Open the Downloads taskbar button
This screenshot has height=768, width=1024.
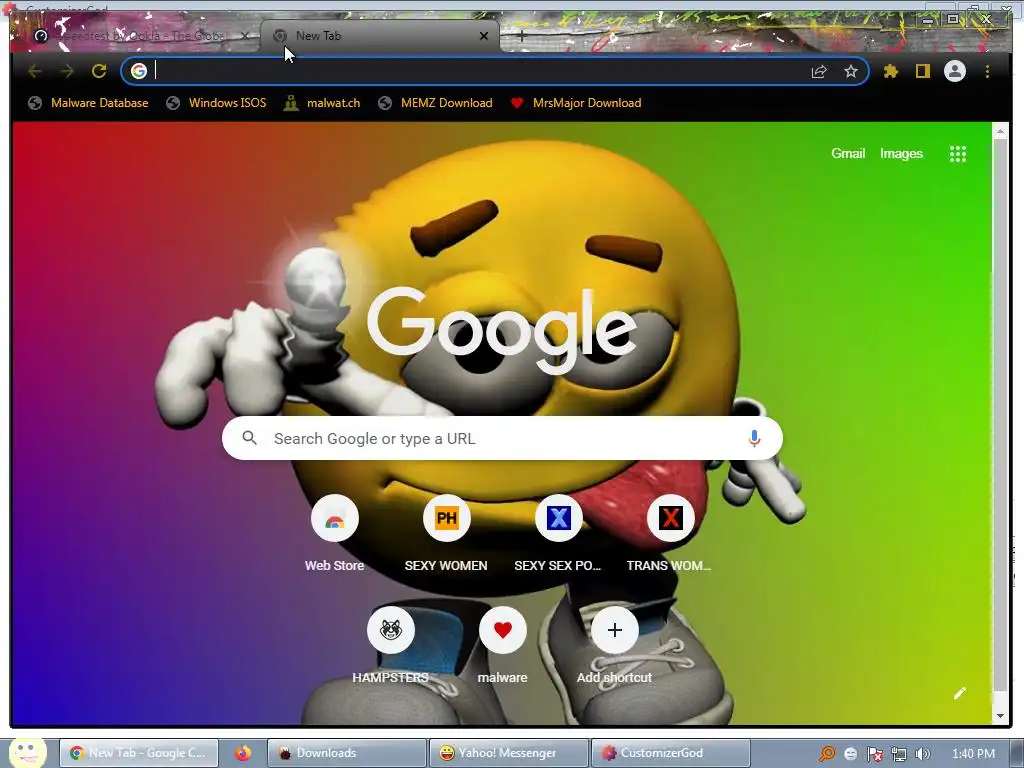coord(347,753)
